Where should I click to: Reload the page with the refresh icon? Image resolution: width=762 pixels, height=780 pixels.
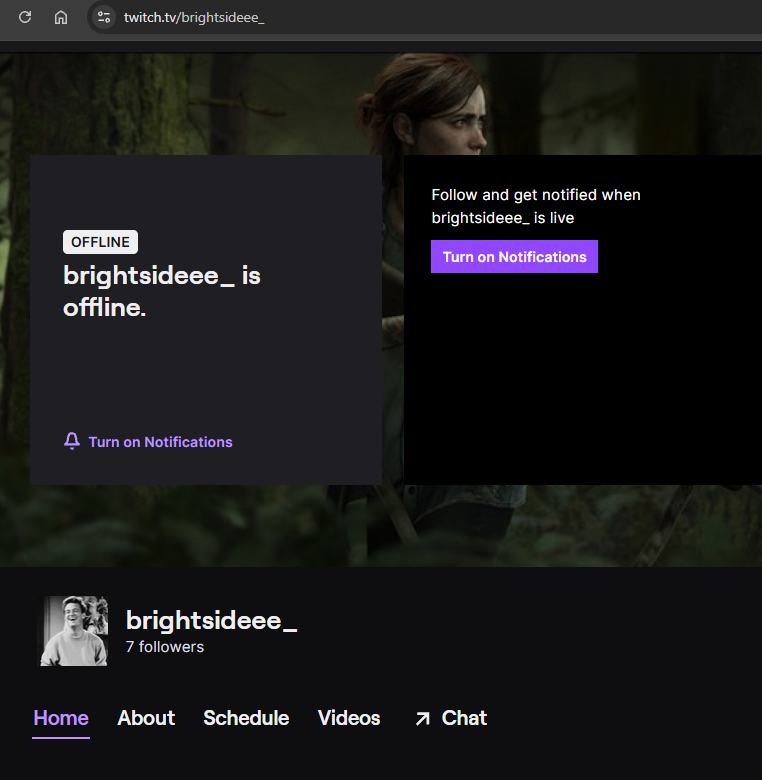tap(25, 17)
